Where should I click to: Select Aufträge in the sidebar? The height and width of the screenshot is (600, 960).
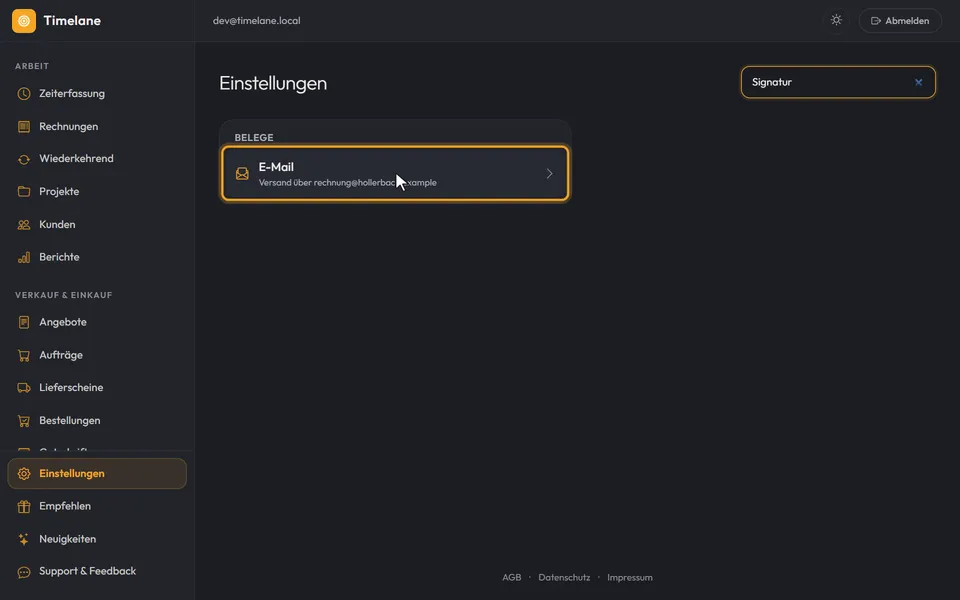pos(97,355)
